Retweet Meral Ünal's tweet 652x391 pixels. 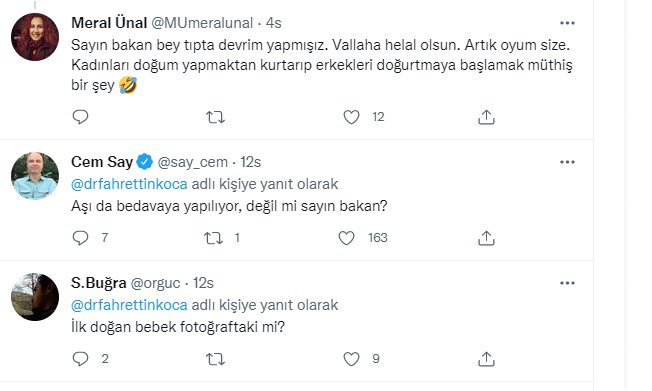click(215, 118)
